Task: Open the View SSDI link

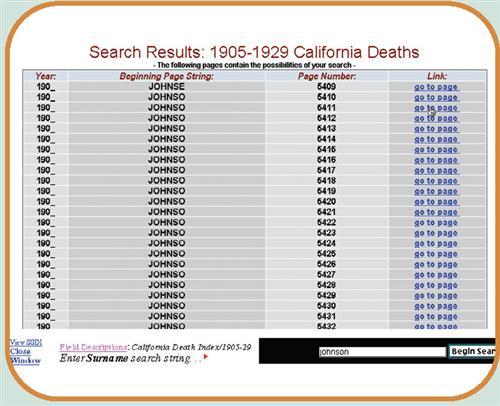Action: click(26, 342)
